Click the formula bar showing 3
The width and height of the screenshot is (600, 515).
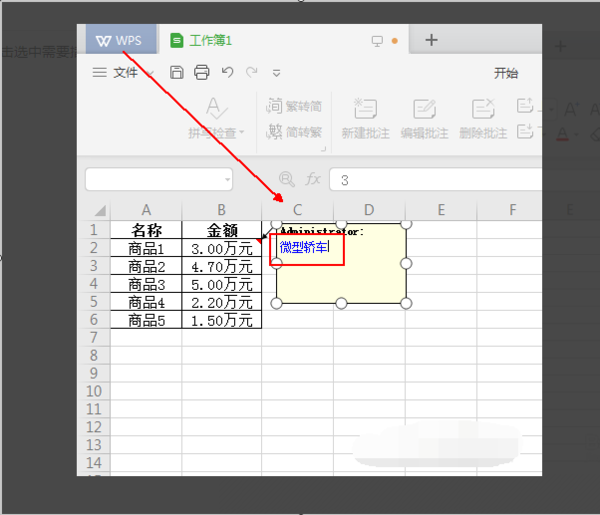435,179
